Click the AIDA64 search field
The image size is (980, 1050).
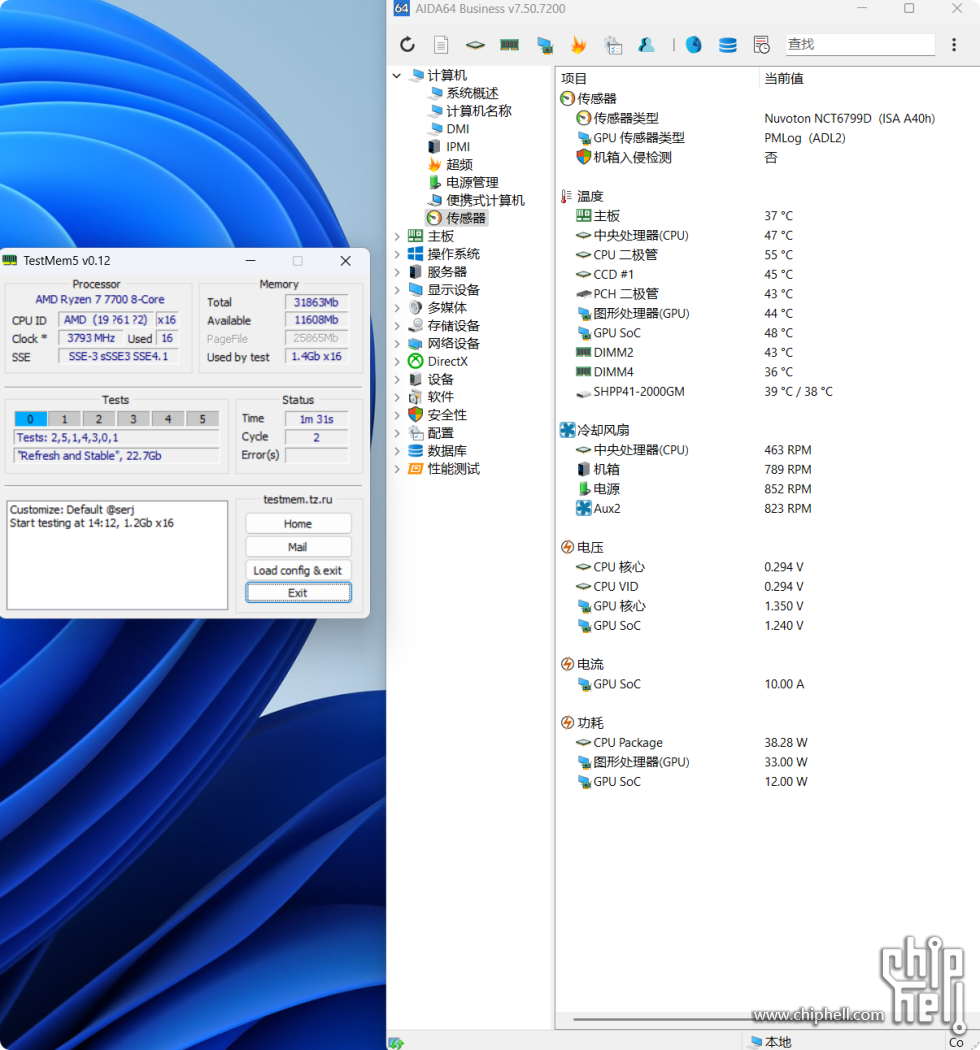860,44
